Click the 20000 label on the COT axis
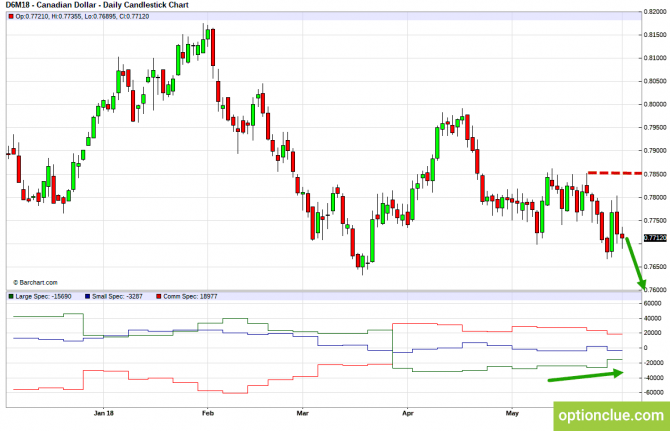Image resolution: width=670 pixels, height=431 pixels. [652, 333]
